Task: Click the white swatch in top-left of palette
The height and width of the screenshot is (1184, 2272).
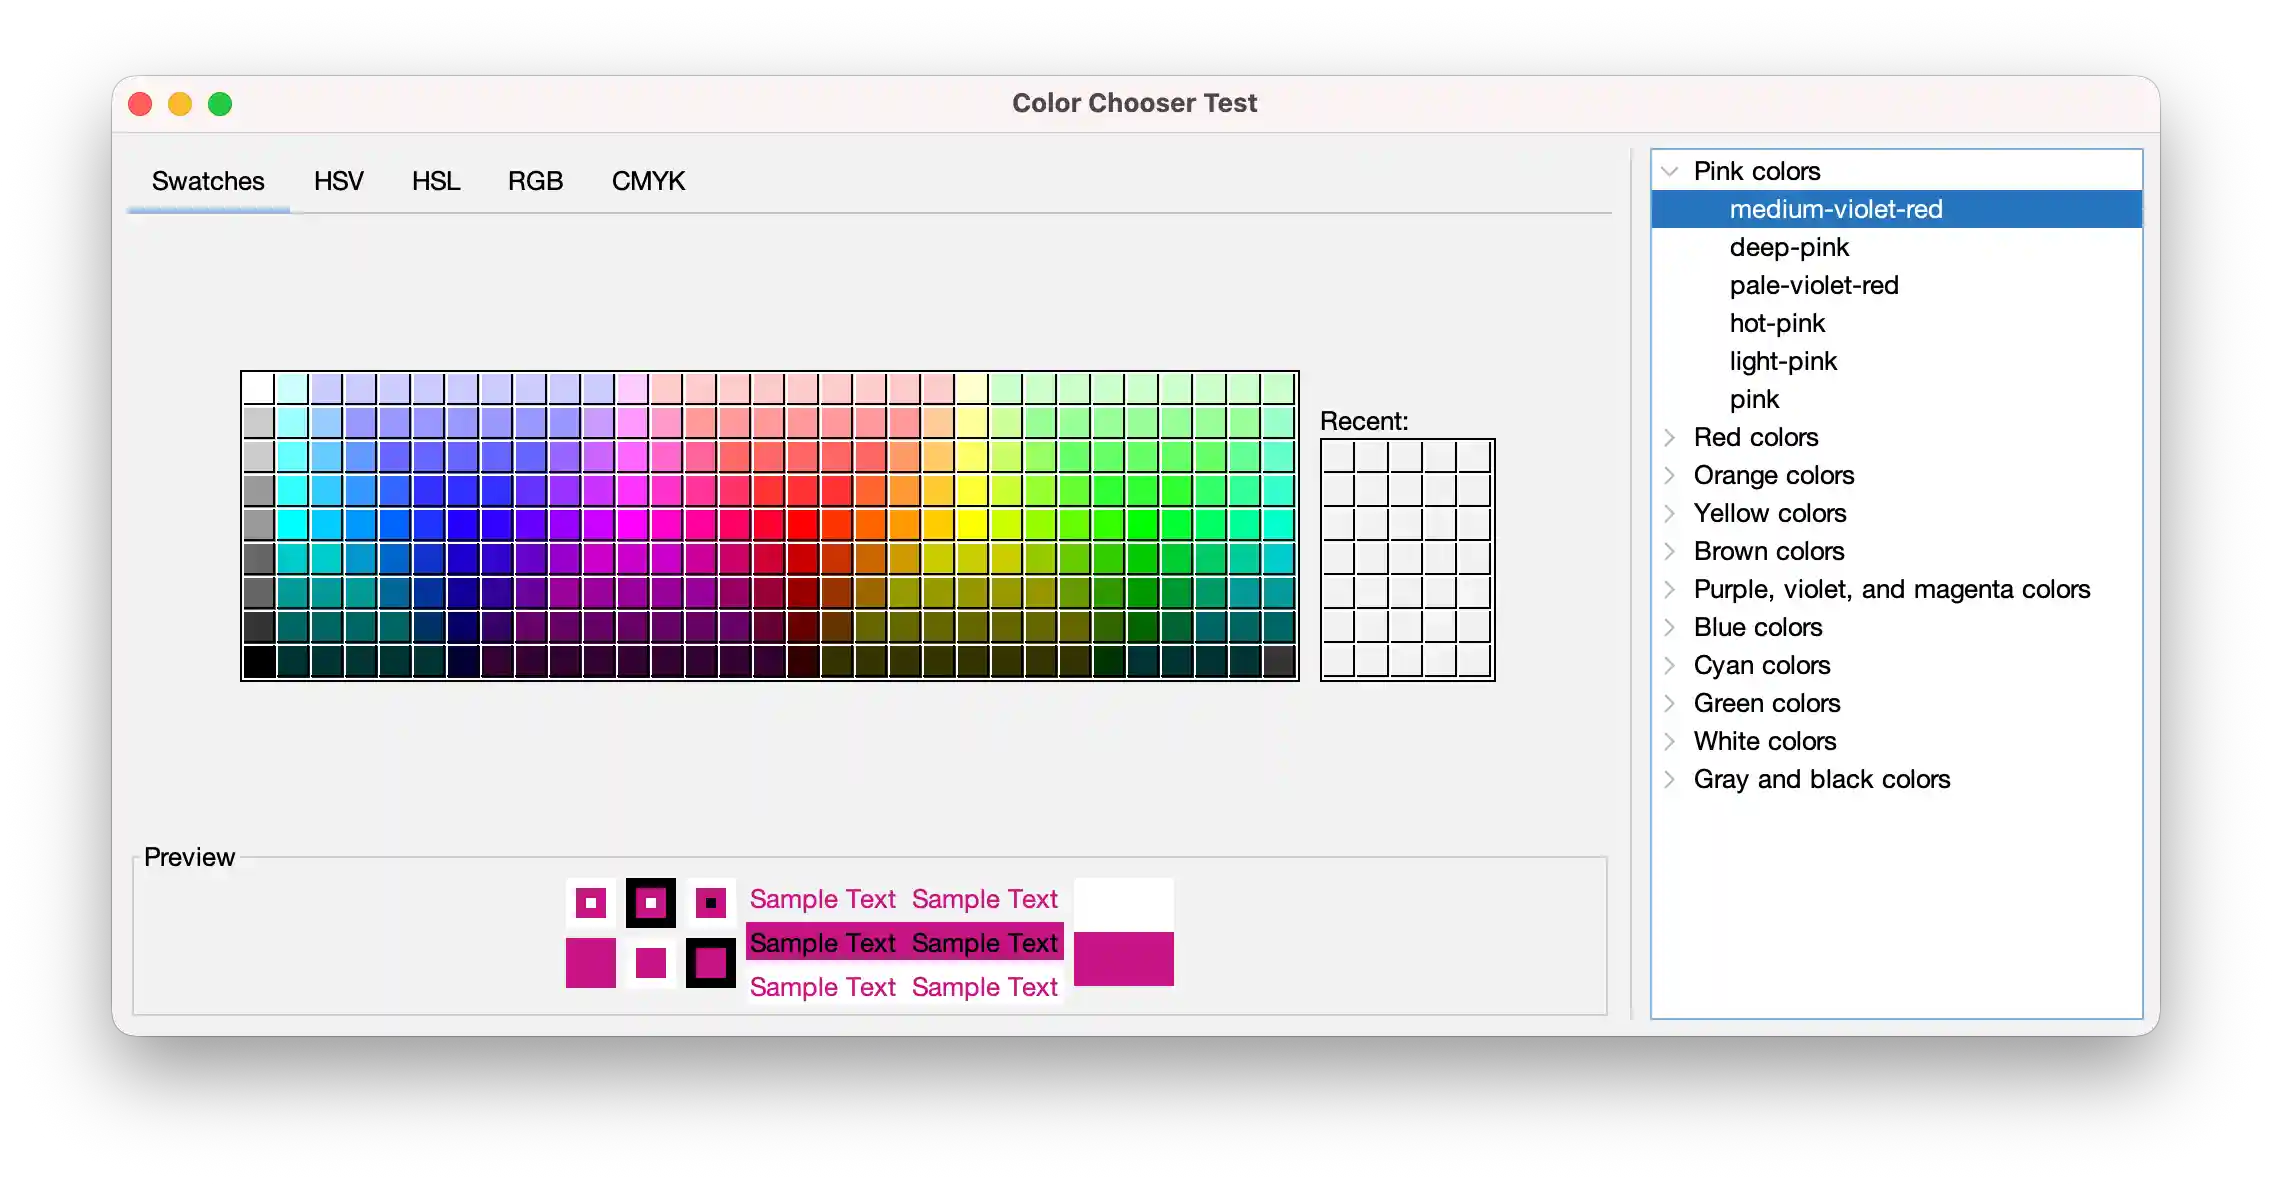Action: [x=259, y=388]
